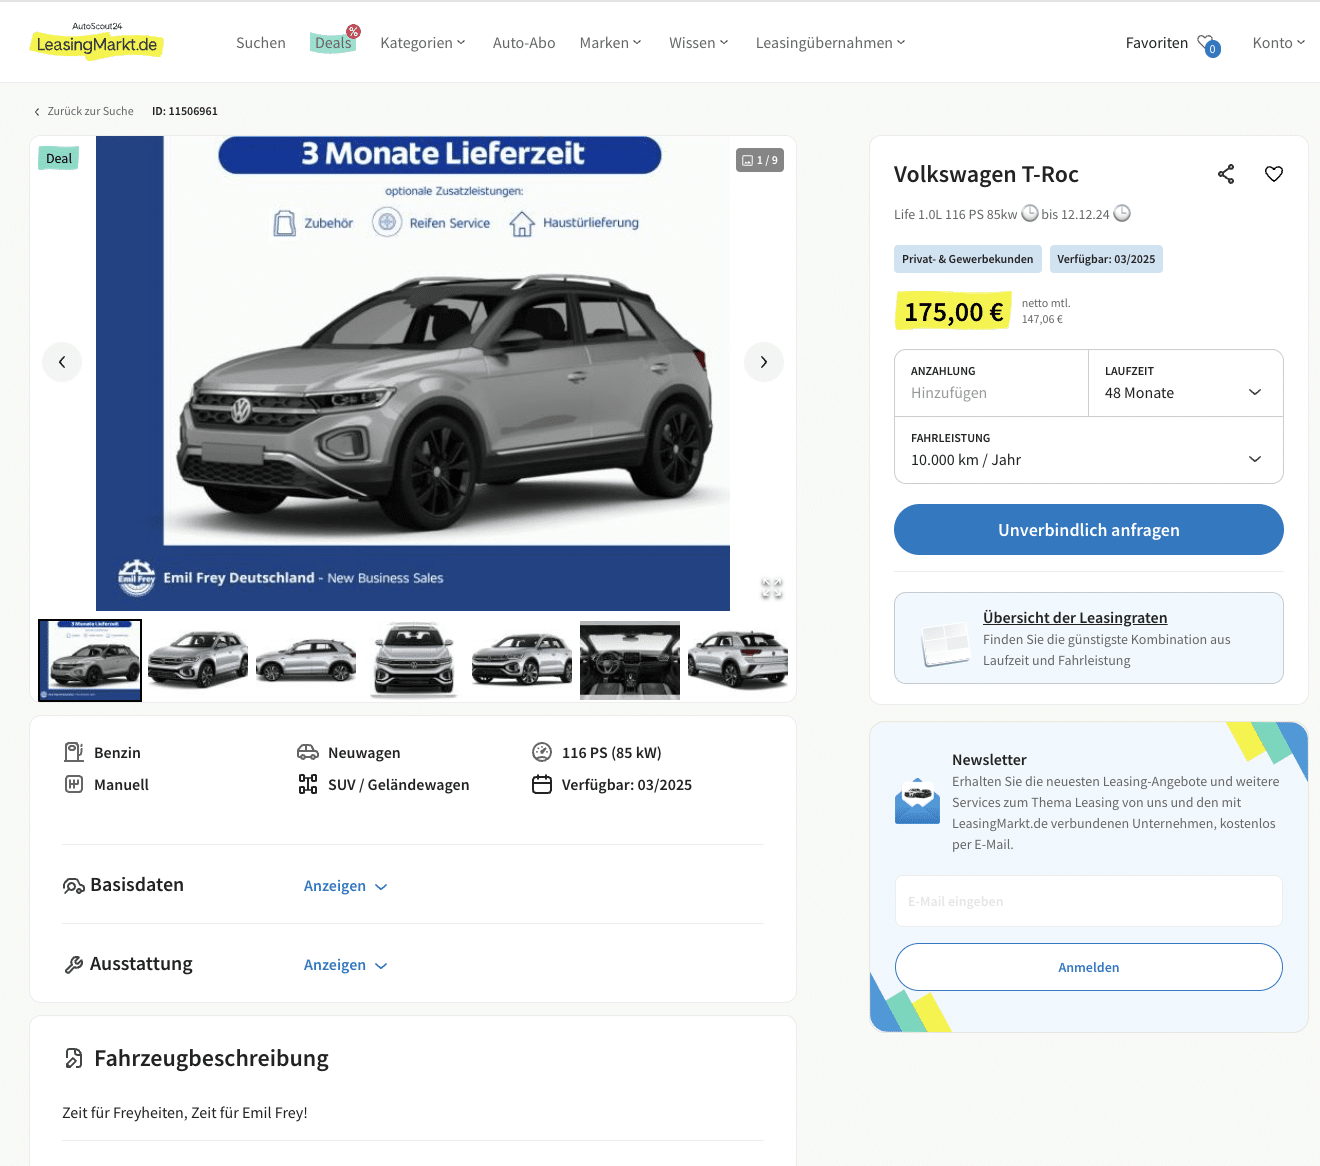The width and height of the screenshot is (1320, 1166).
Task: Click Unverbindlich anfragen button
Action: (x=1089, y=529)
